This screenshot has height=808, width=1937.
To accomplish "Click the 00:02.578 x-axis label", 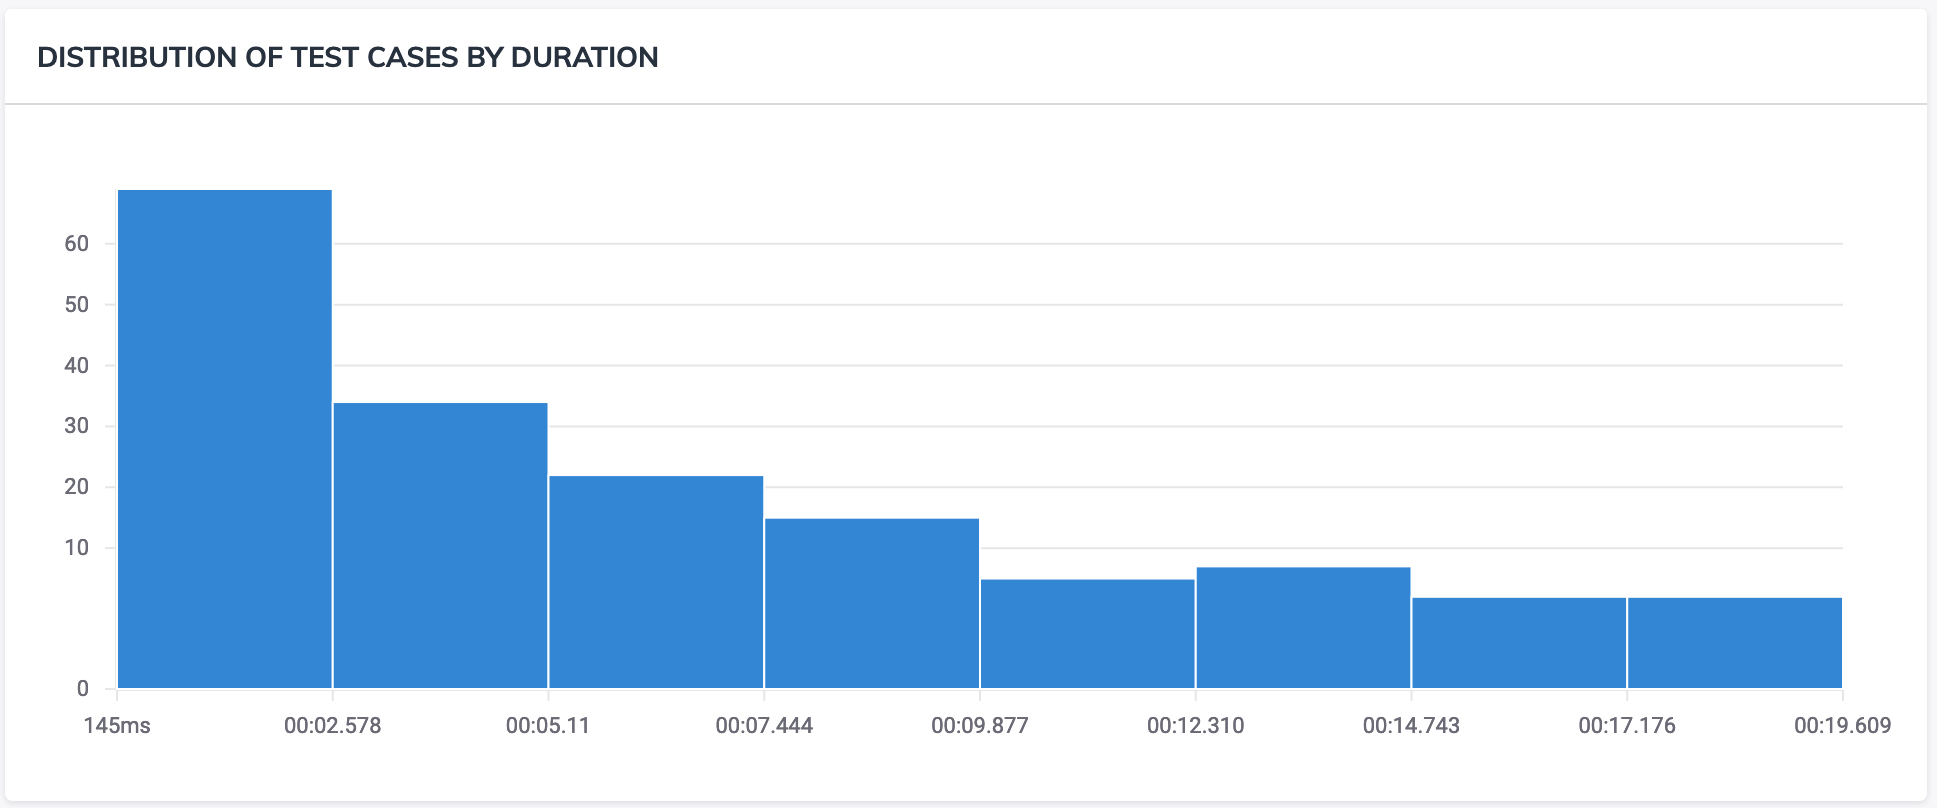I will pos(333,726).
